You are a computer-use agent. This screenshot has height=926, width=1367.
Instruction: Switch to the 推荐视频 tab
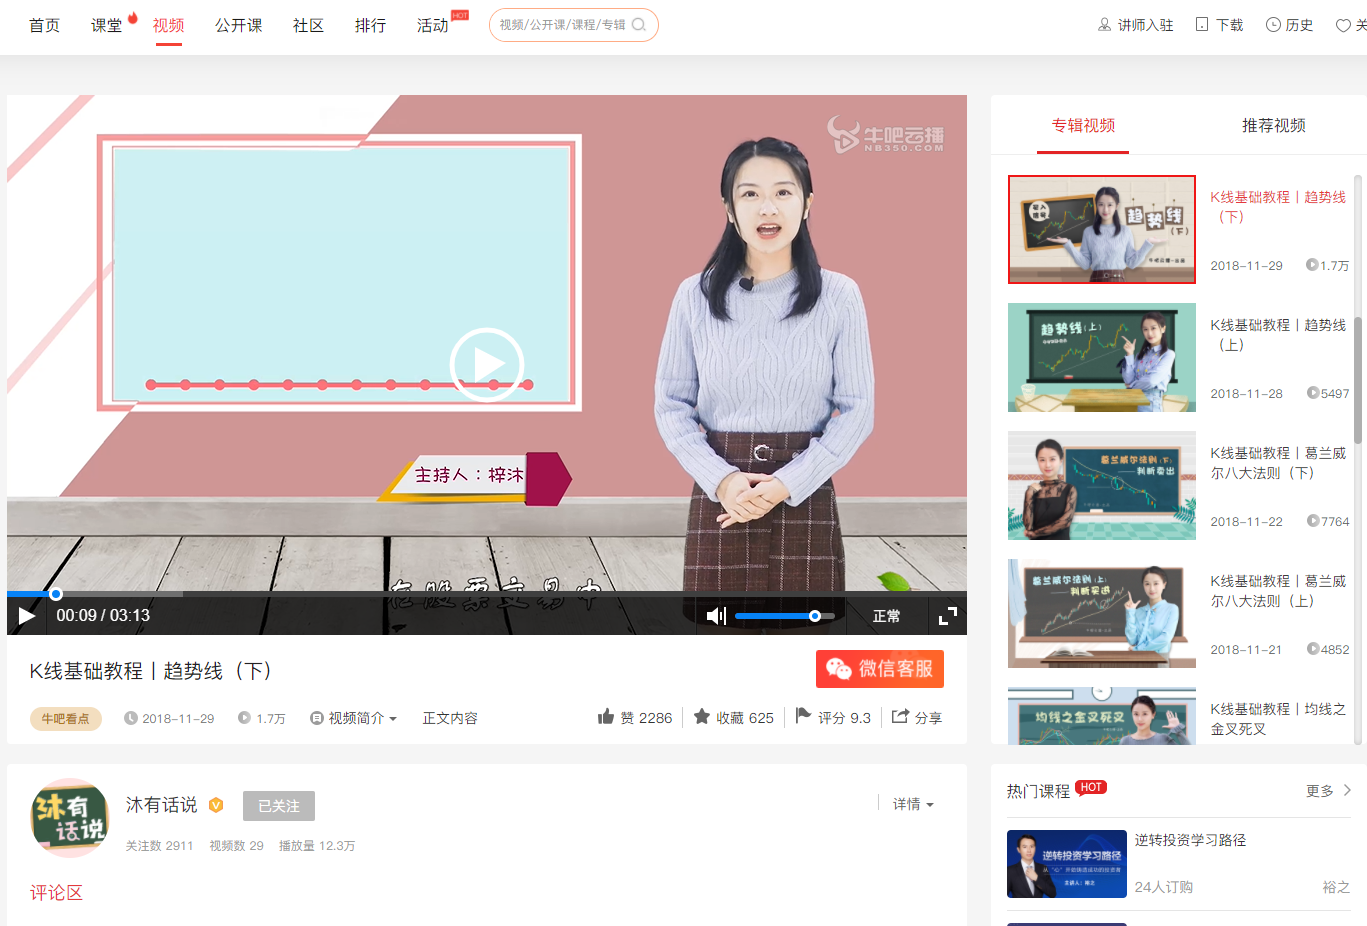pyautogui.click(x=1273, y=126)
